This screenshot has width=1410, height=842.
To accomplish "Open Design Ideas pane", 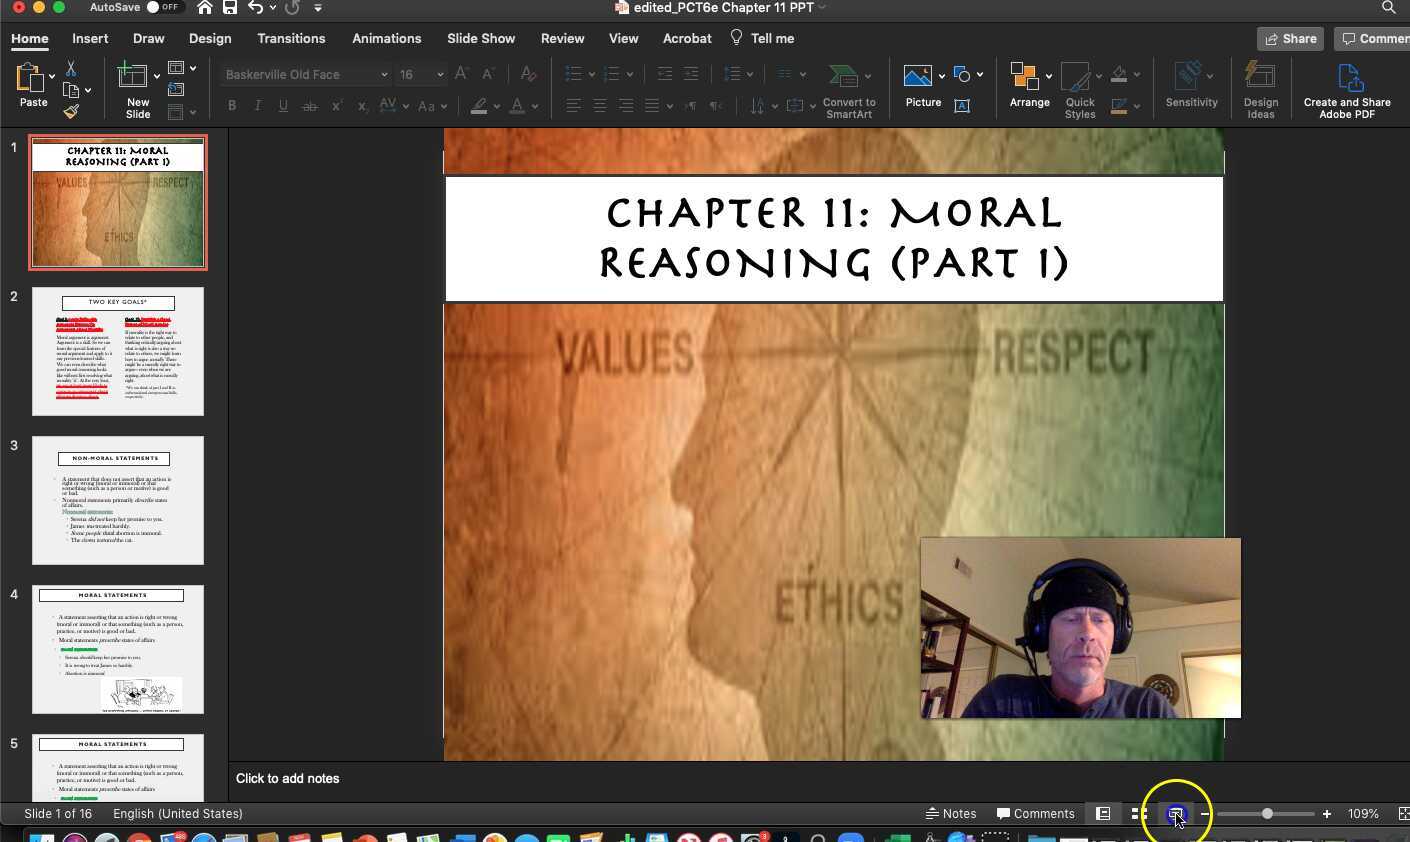I will tap(1260, 88).
